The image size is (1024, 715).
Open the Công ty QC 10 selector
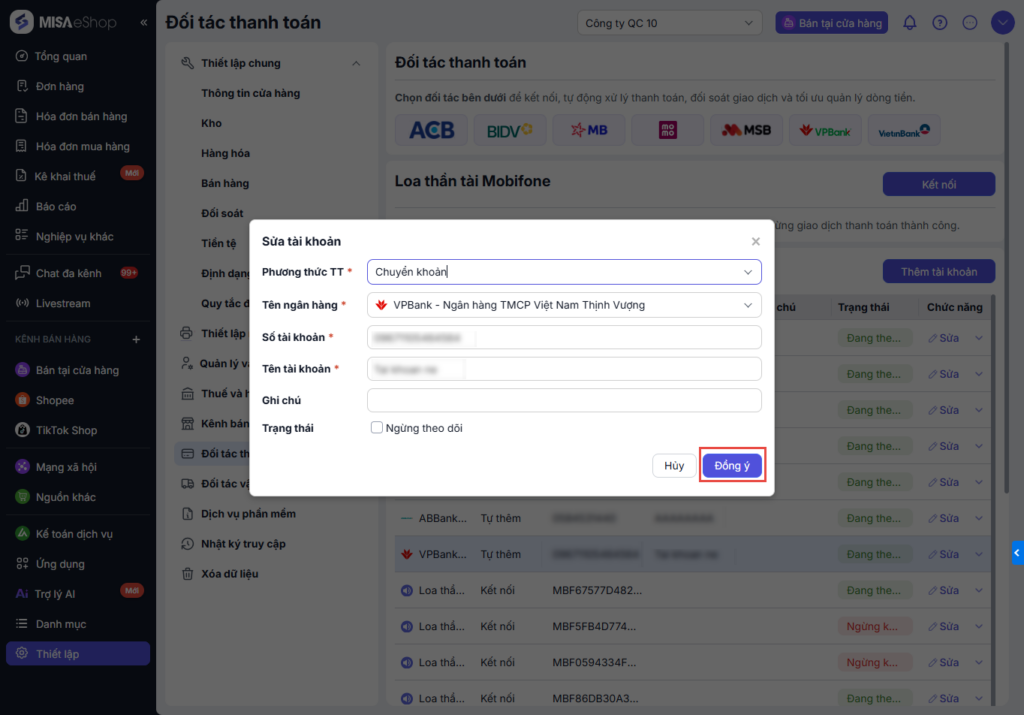[669, 23]
